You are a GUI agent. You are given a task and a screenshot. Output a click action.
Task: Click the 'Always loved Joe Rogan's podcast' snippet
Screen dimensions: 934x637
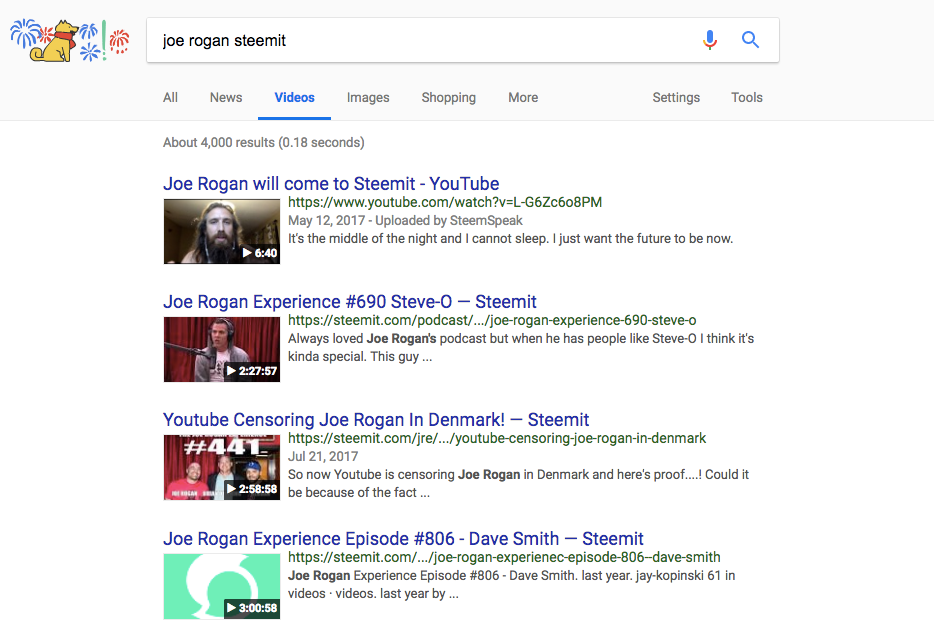click(x=521, y=347)
